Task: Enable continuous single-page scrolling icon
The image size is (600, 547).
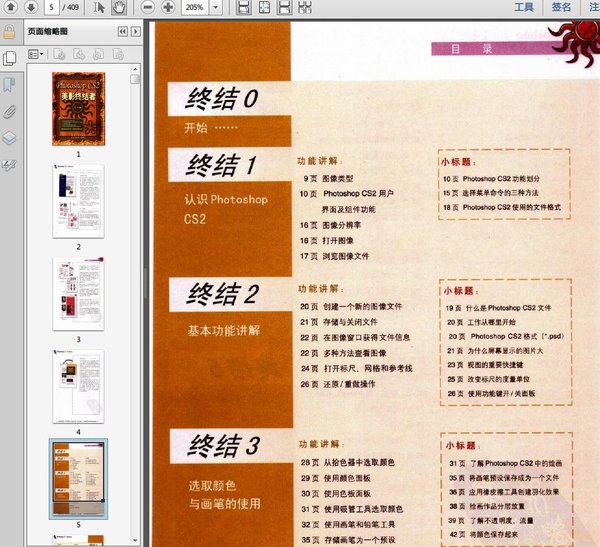Action: pyautogui.click(x=284, y=7)
